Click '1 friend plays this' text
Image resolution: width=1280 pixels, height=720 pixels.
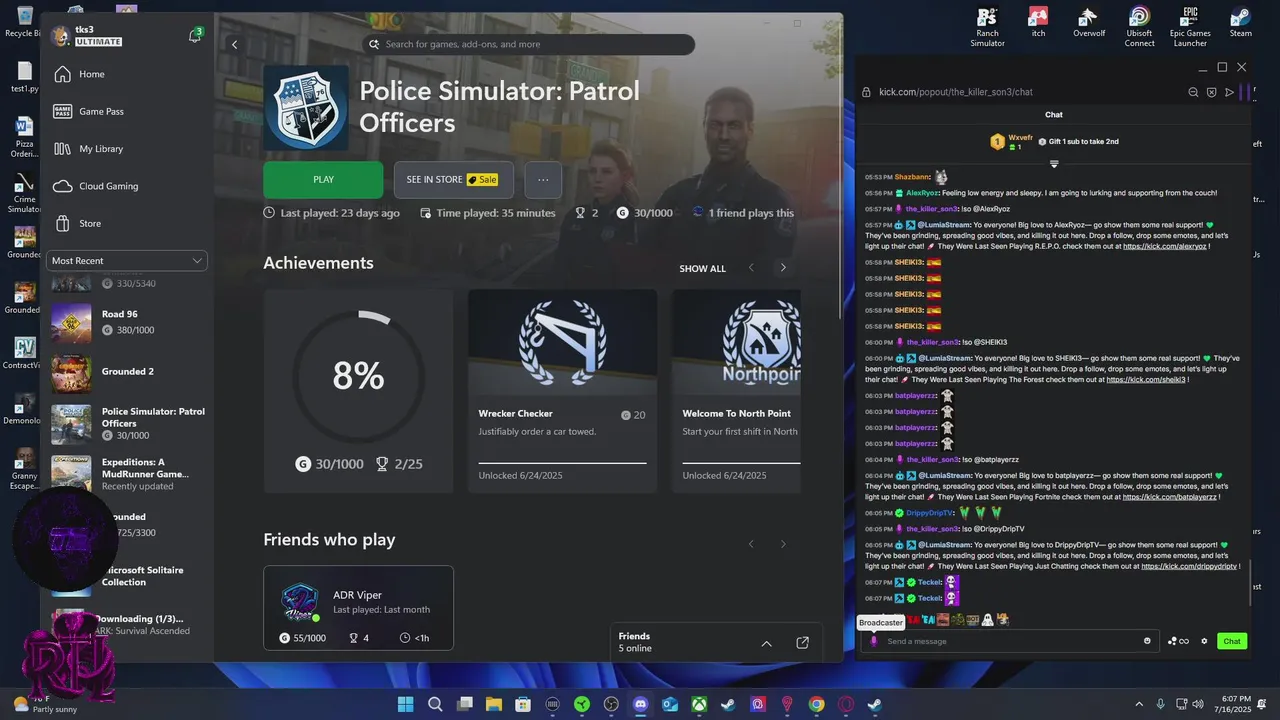point(751,213)
